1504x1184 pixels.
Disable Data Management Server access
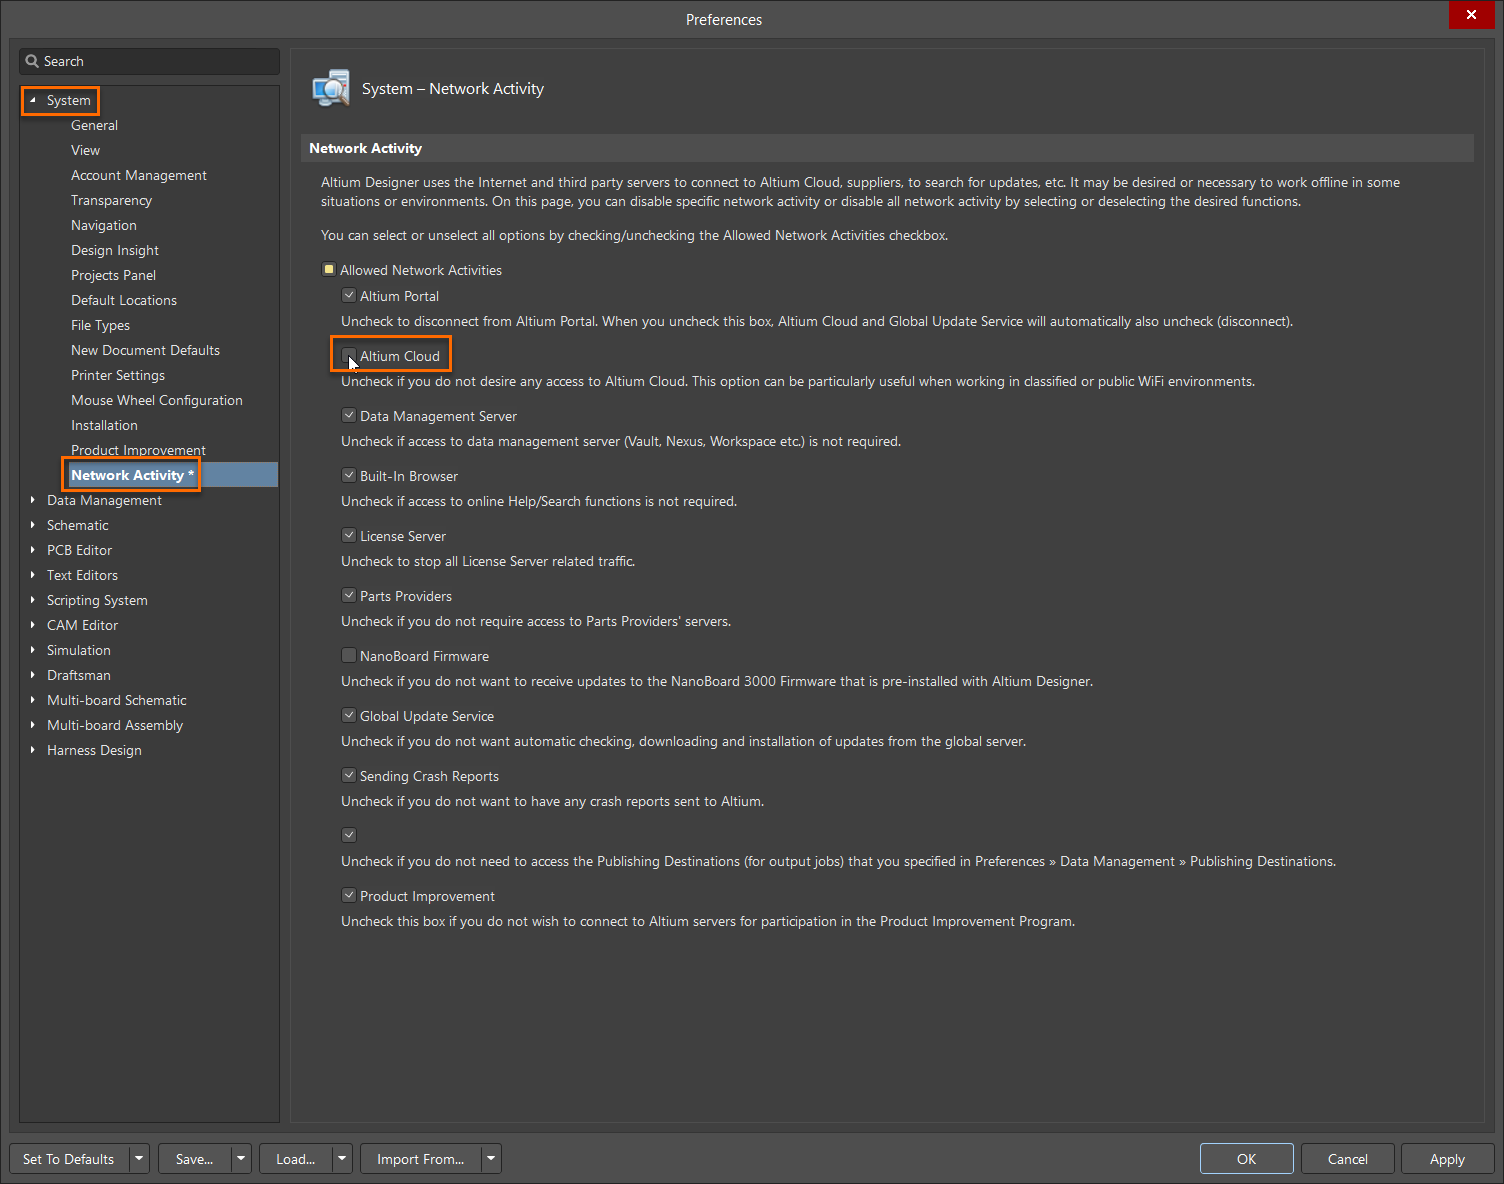(x=349, y=415)
